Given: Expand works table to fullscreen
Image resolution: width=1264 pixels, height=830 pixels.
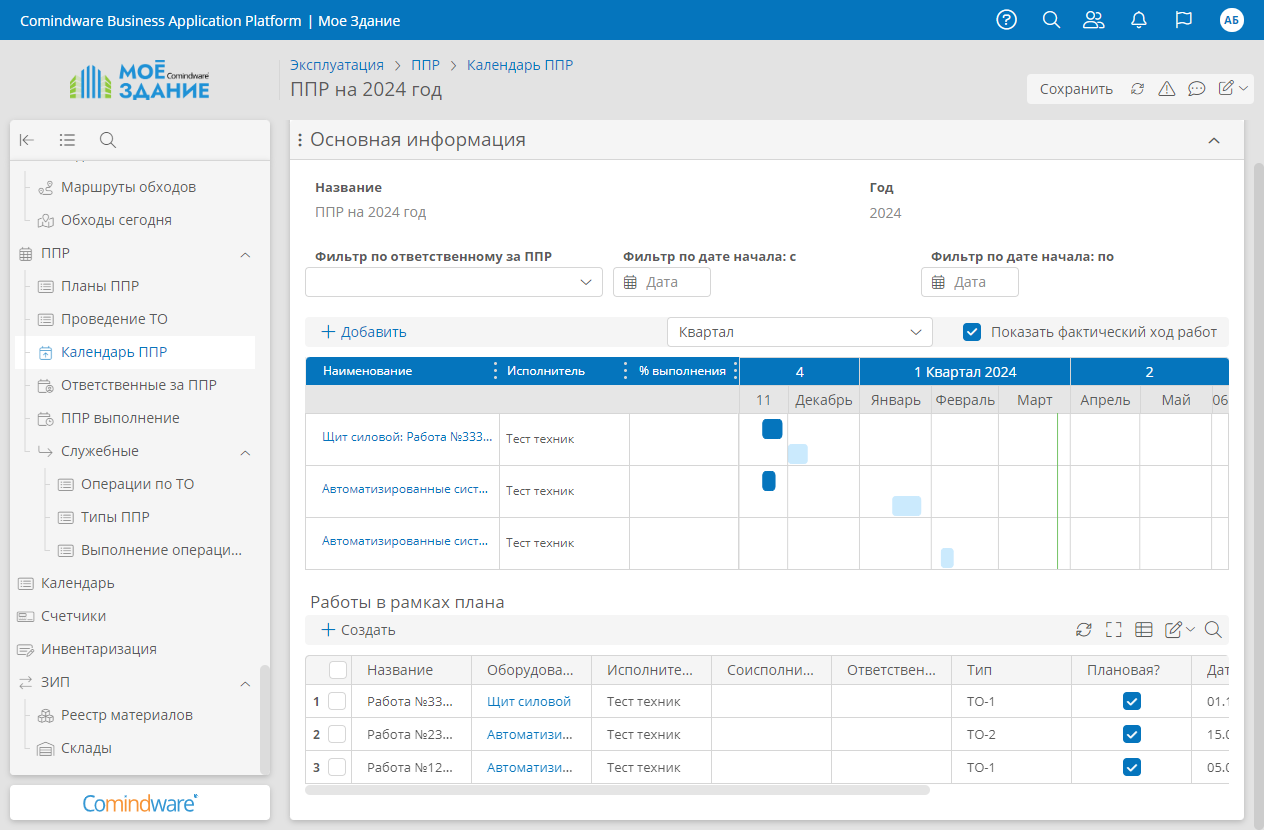Looking at the screenshot, I should coord(1114,630).
